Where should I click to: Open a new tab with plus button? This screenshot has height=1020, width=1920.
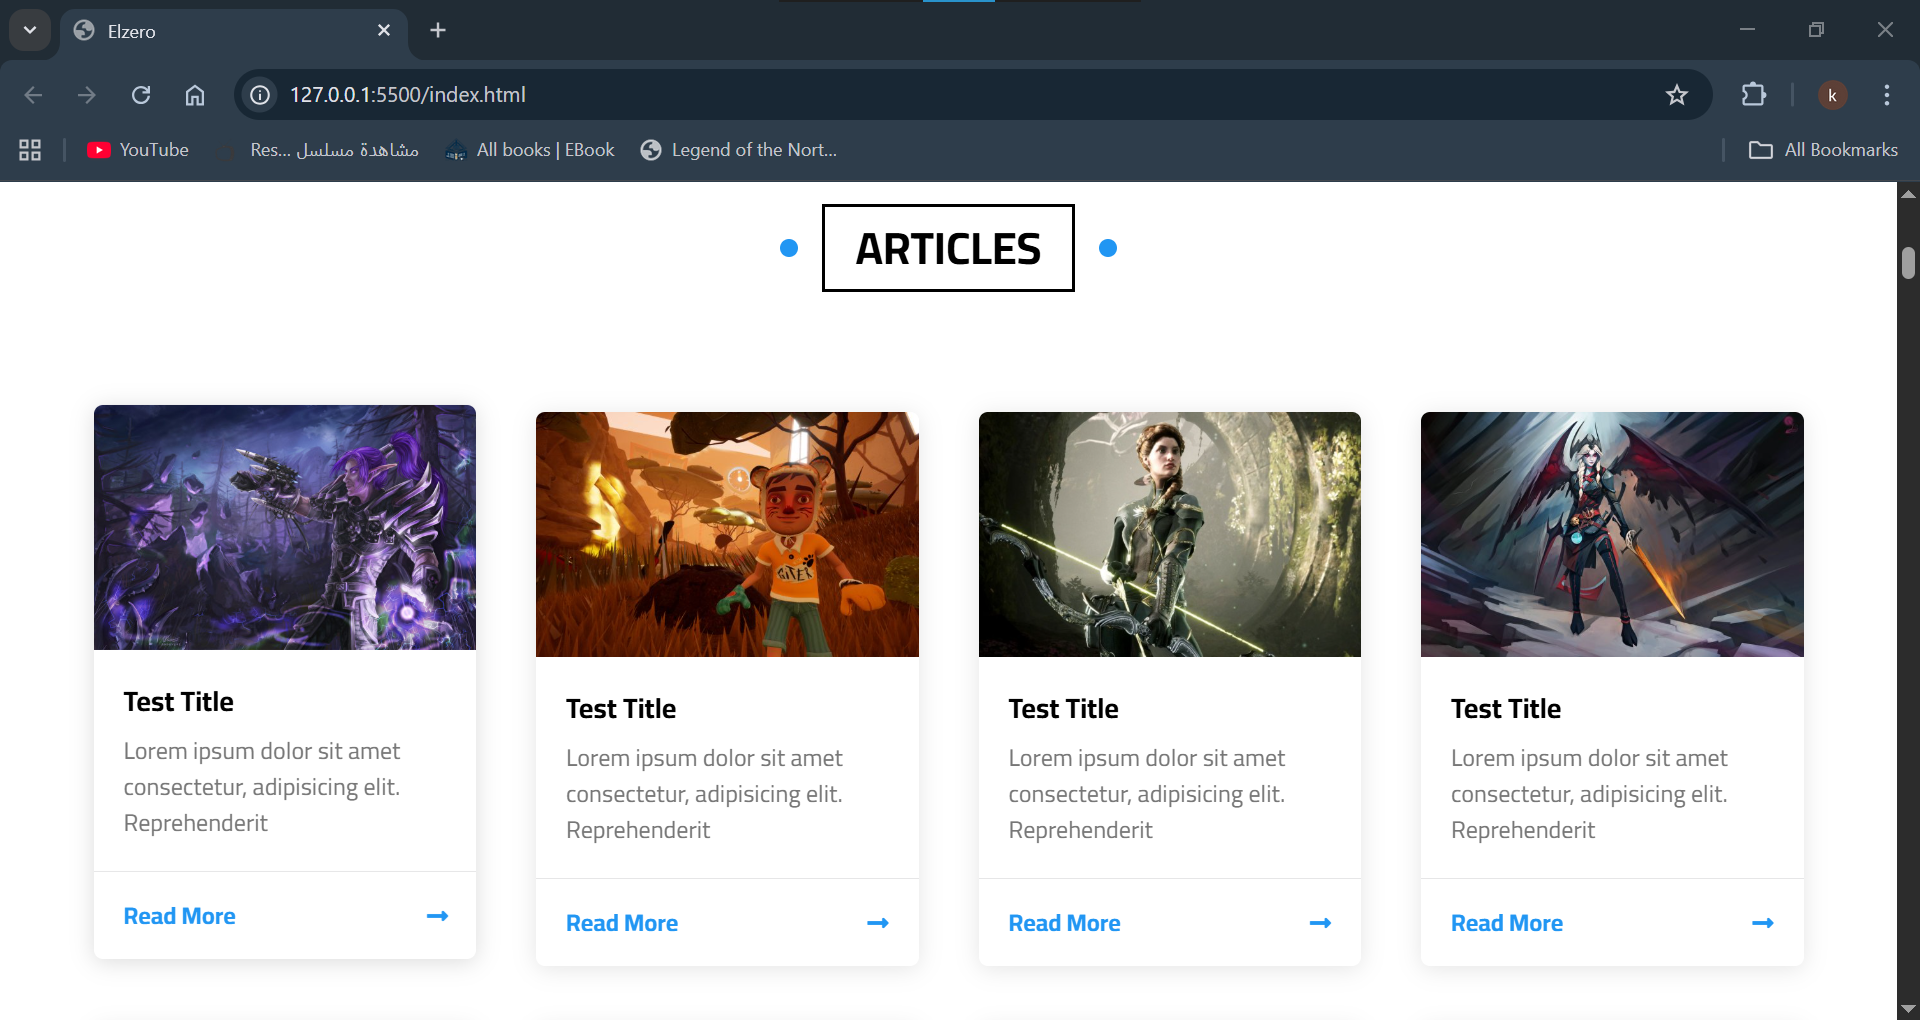pyautogui.click(x=438, y=31)
